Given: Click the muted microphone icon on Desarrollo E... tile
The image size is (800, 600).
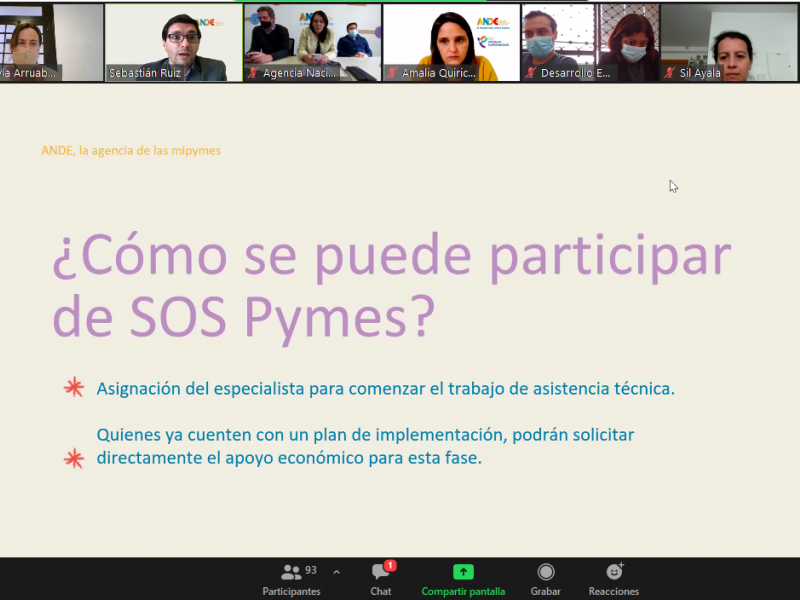Looking at the screenshot, I should pos(531,72).
